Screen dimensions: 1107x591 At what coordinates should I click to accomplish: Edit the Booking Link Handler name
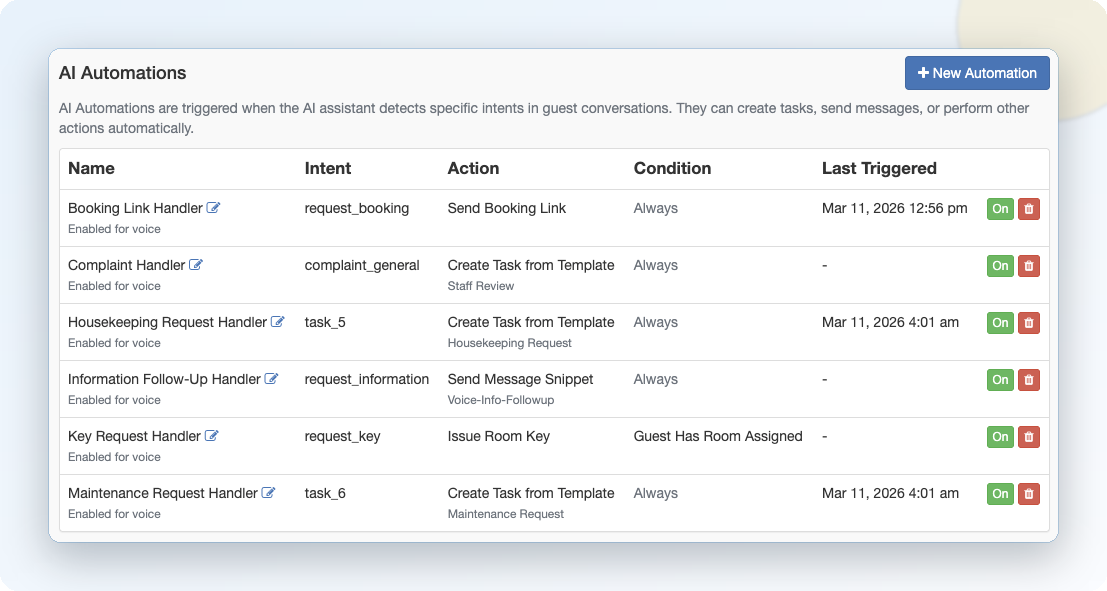(213, 208)
